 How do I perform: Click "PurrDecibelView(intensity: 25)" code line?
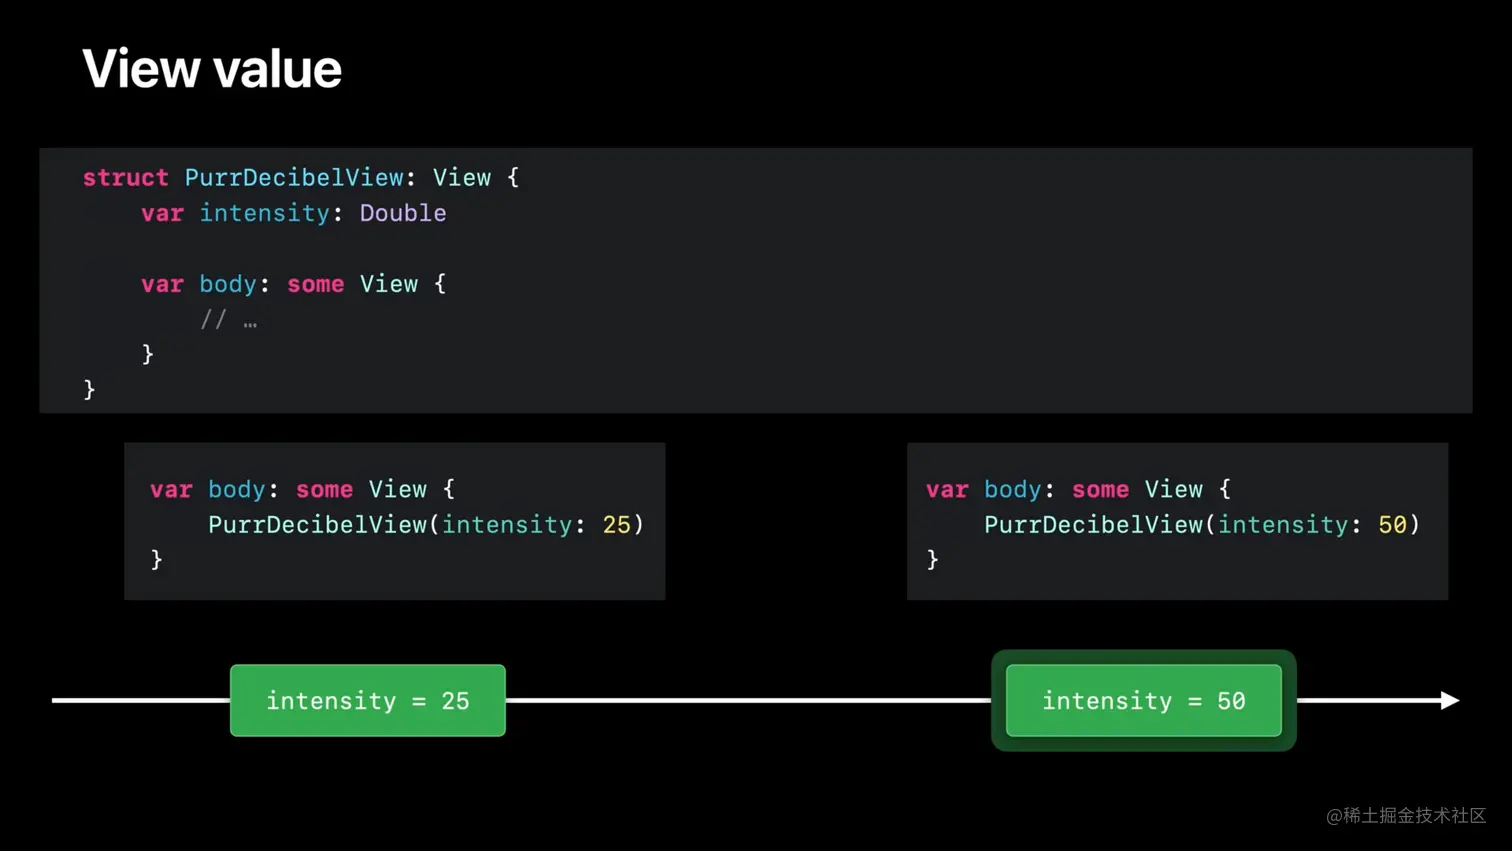pos(426,525)
